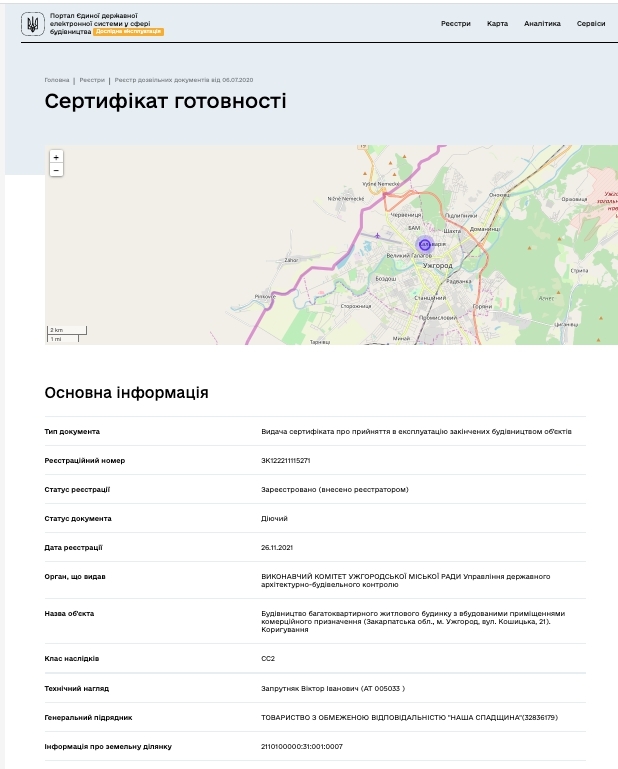Click the purple location marker on map
Screen dimensions: 618x769
tap(425, 244)
